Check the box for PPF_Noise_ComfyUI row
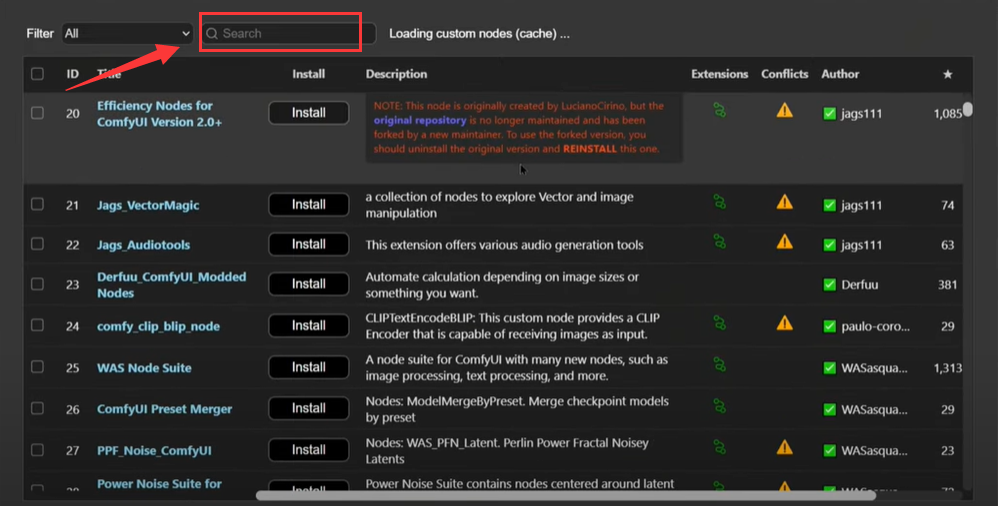Viewport: 998px width, 506px height. click(x=38, y=450)
